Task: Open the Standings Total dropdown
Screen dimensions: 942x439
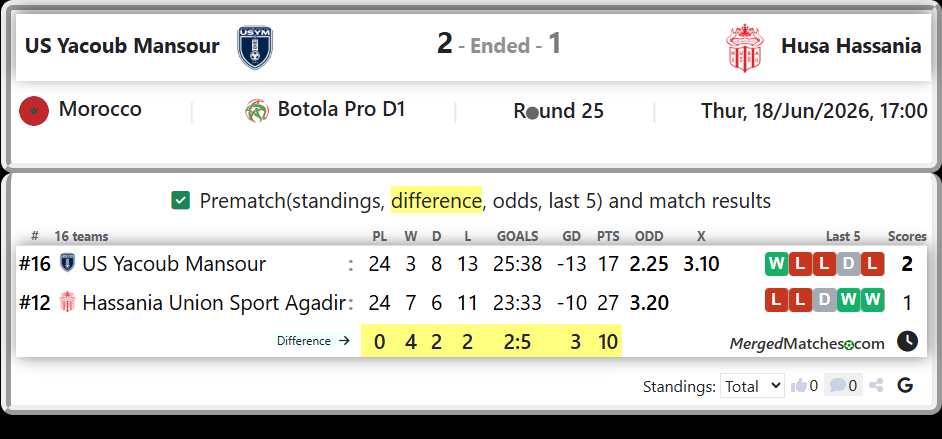Action: coord(752,386)
